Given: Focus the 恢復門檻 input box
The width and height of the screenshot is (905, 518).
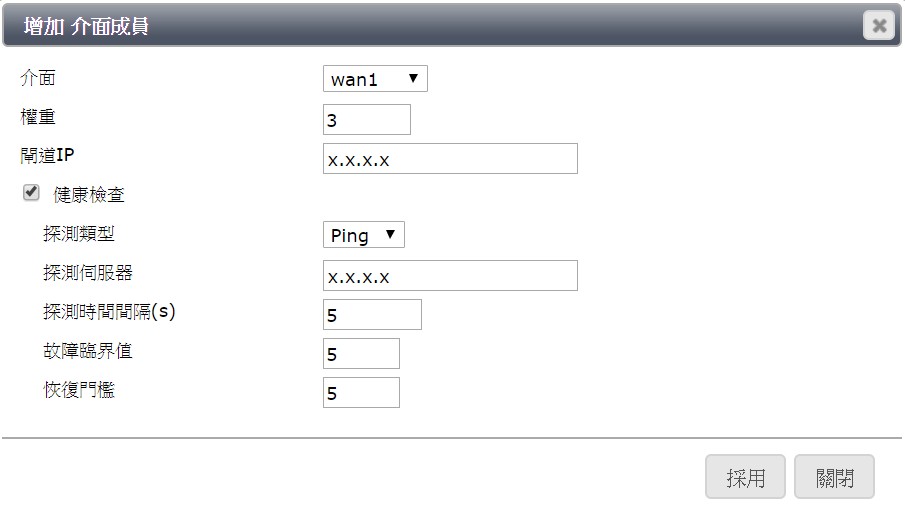Looking at the screenshot, I should [361, 393].
